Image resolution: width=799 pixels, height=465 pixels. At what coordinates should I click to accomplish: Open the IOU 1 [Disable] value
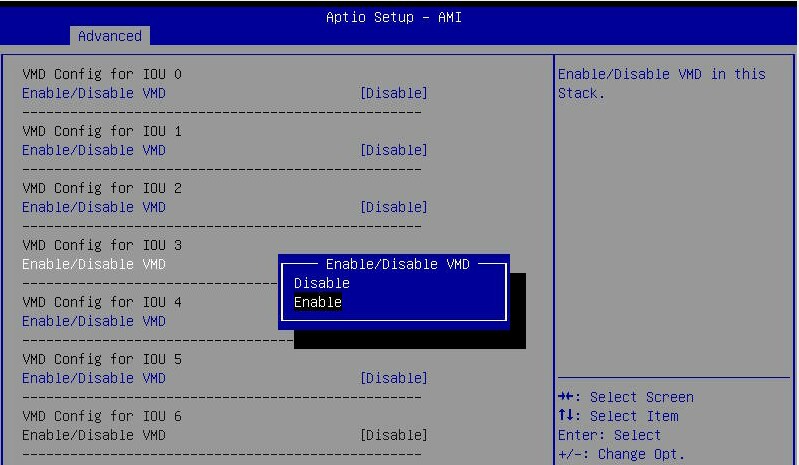(393, 150)
